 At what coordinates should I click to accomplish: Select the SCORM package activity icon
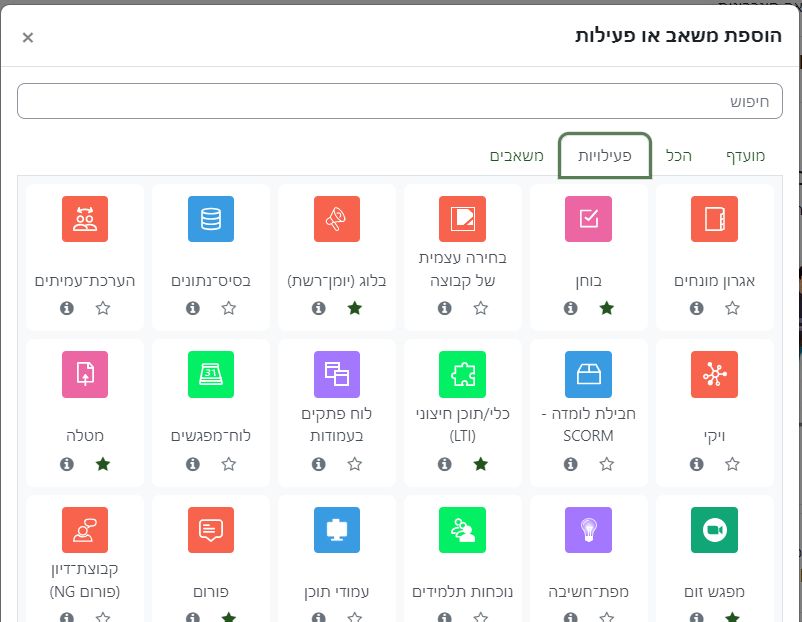(x=588, y=374)
